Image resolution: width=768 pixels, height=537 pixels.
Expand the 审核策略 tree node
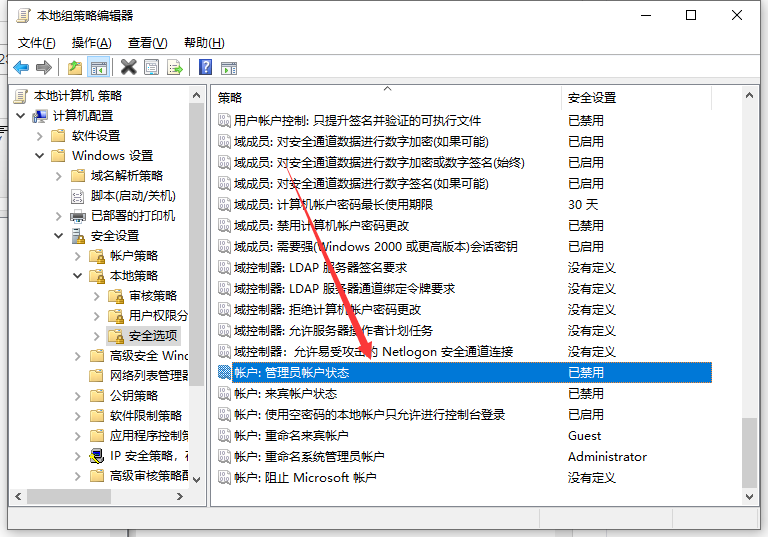point(95,296)
